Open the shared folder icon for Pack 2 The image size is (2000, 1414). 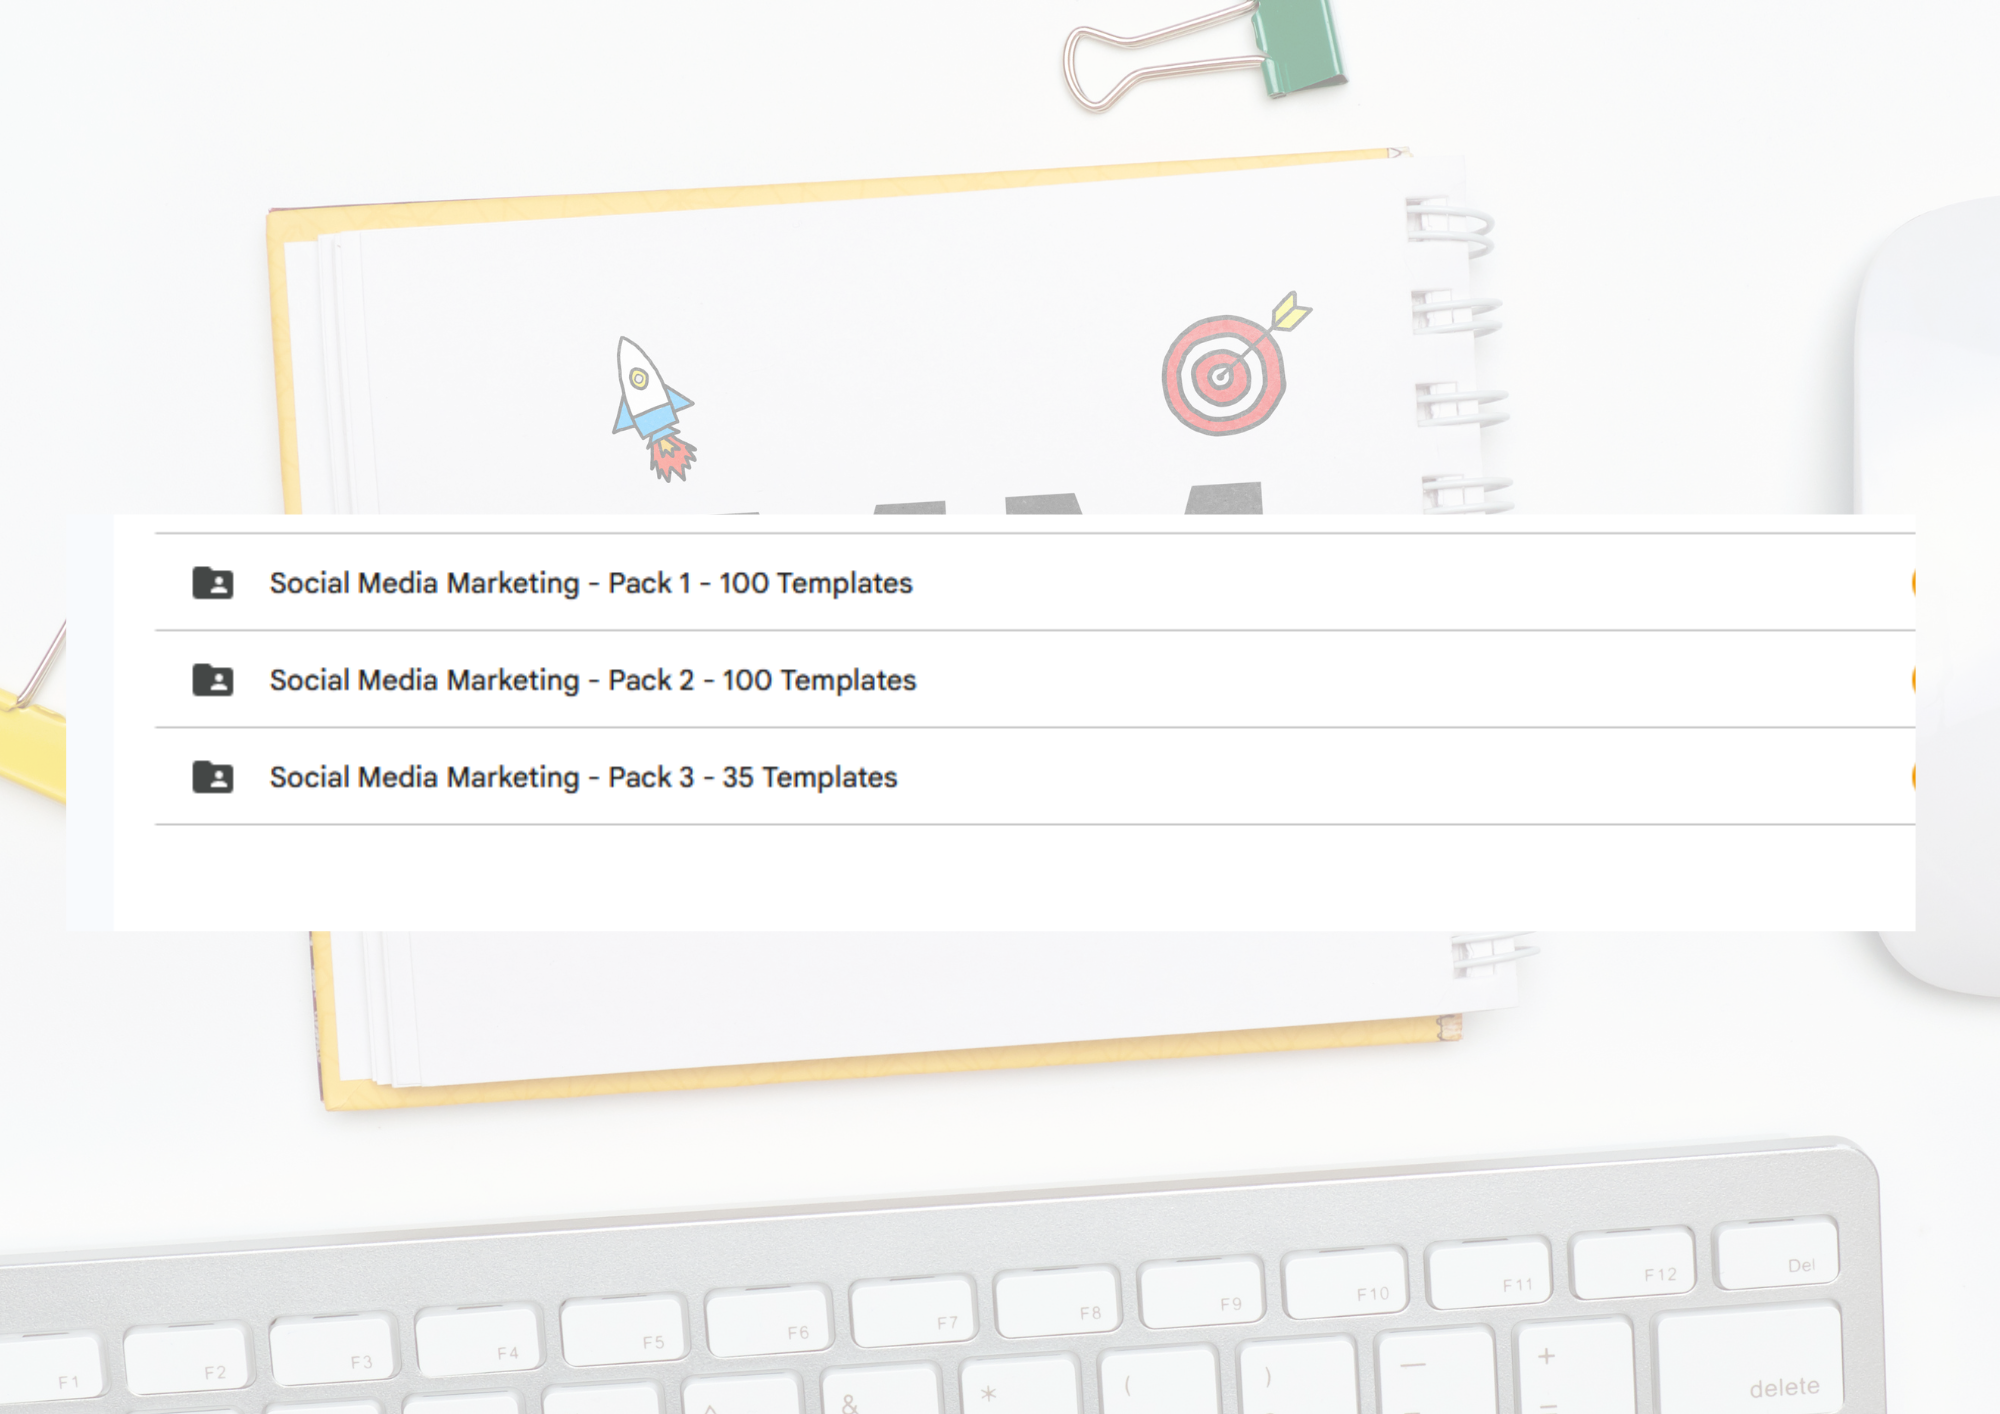click(x=213, y=679)
